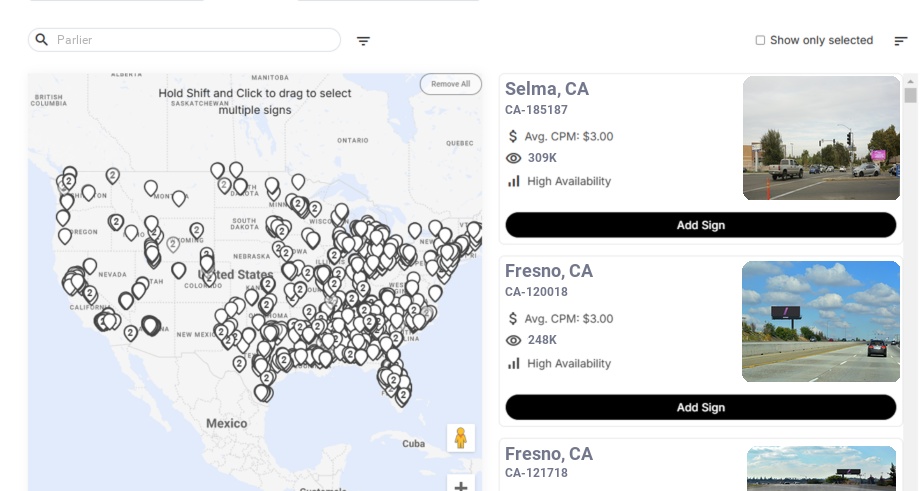Click the listing panel scrollbar thumb
920x491 pixels.
(x=910, y=95)
